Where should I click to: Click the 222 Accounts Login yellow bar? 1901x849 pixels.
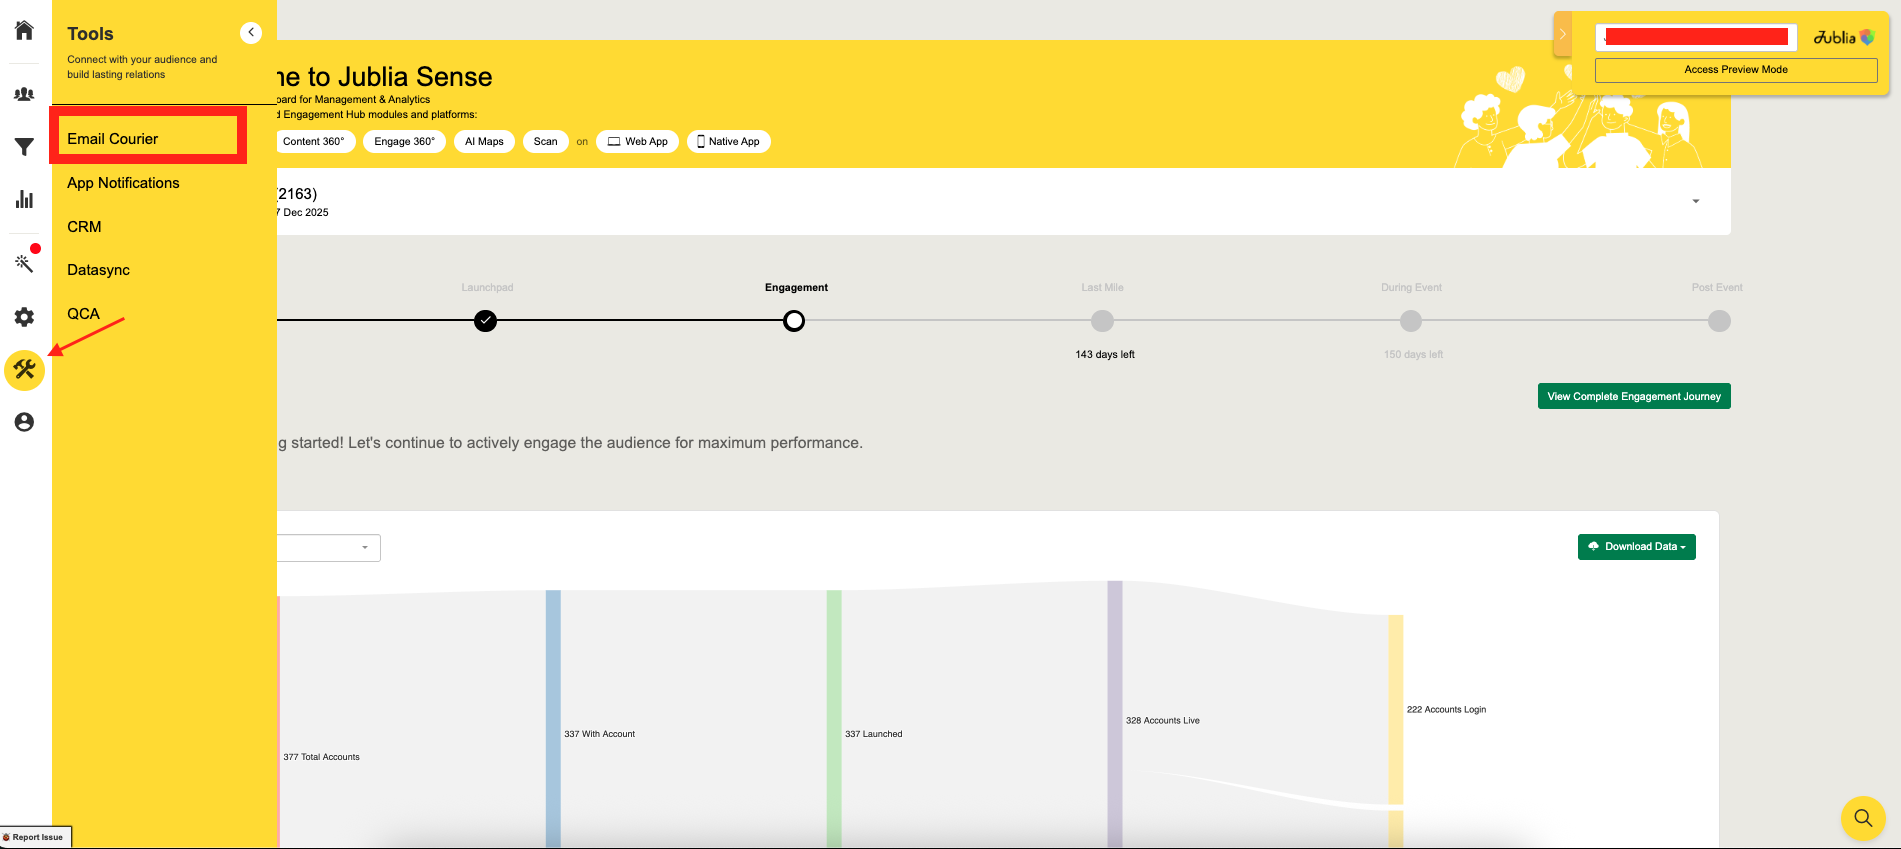(1396, 710)
